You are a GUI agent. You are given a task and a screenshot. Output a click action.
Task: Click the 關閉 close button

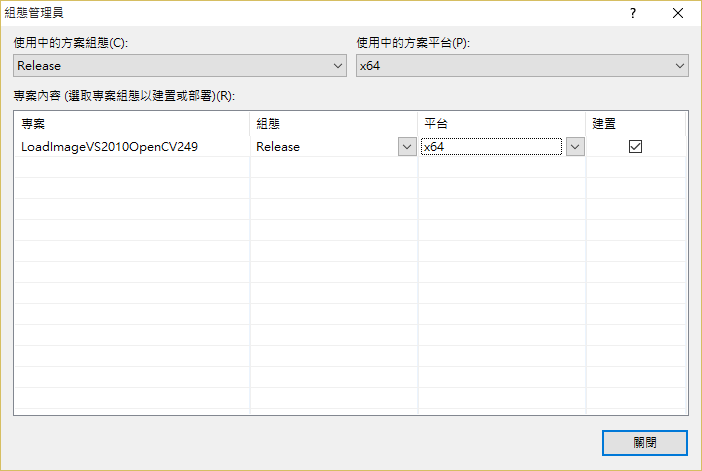point(645,443)
